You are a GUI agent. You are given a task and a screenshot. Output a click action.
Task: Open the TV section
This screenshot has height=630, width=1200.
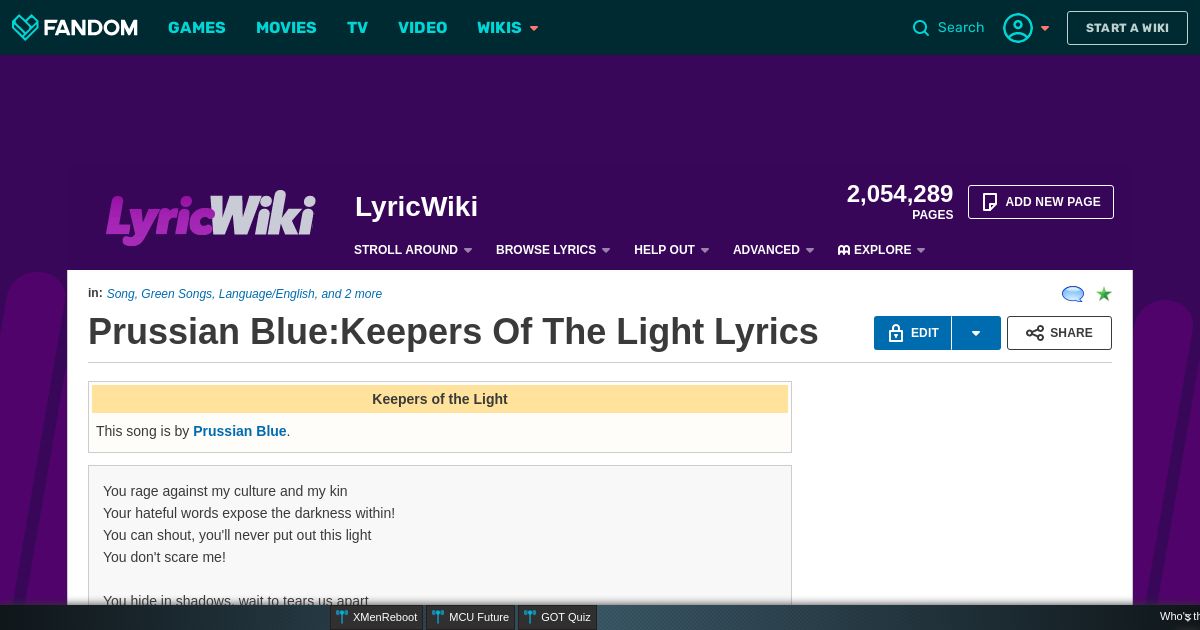(357, 28)
